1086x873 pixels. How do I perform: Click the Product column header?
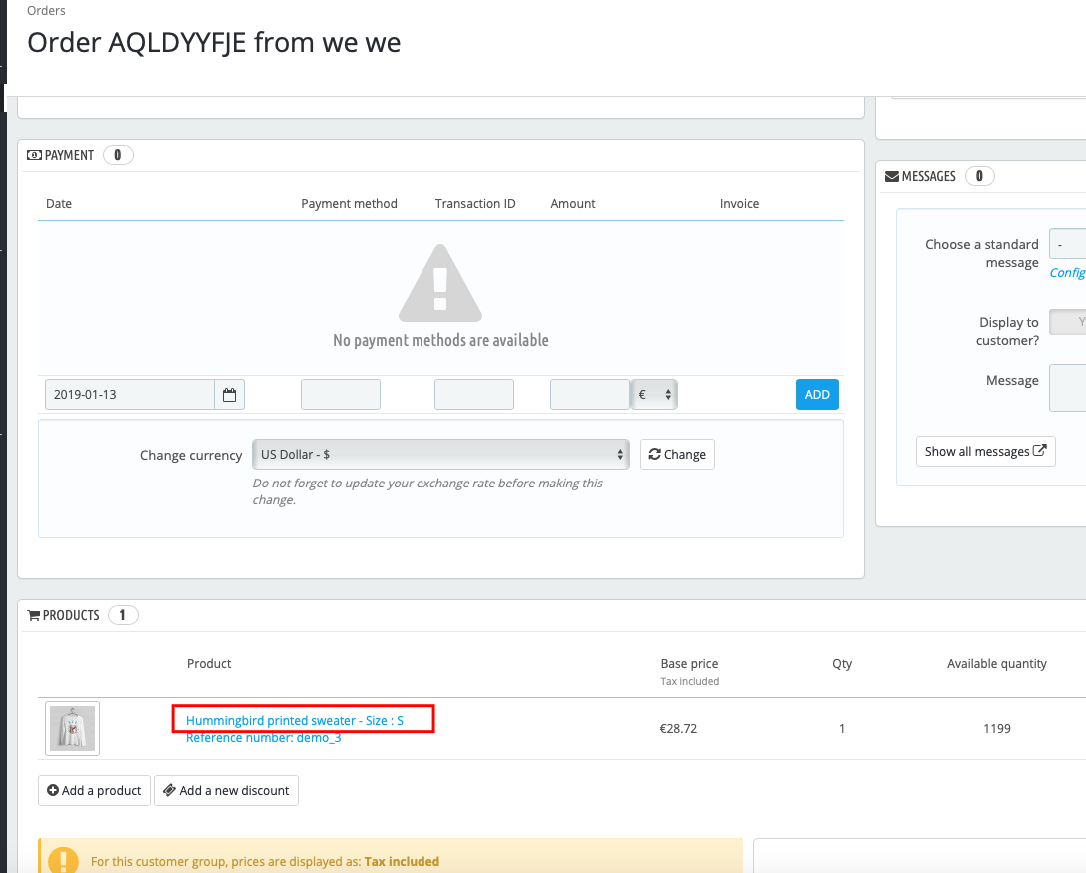(x=209, y=664)
